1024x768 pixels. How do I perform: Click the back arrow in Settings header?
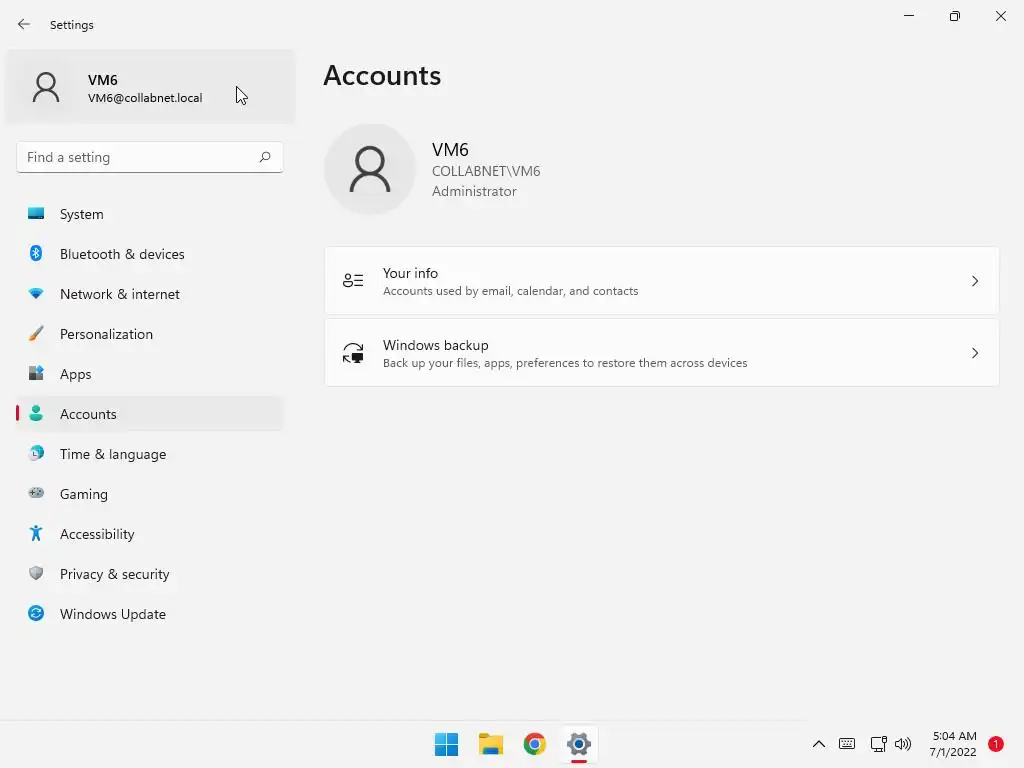[x=24, y=24]
